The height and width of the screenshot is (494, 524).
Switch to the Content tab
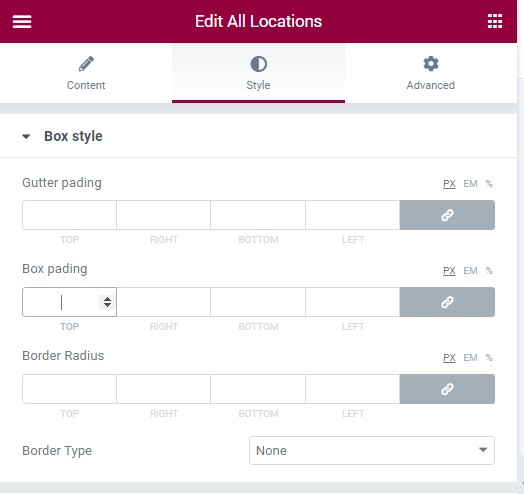(x=86, y=73)
